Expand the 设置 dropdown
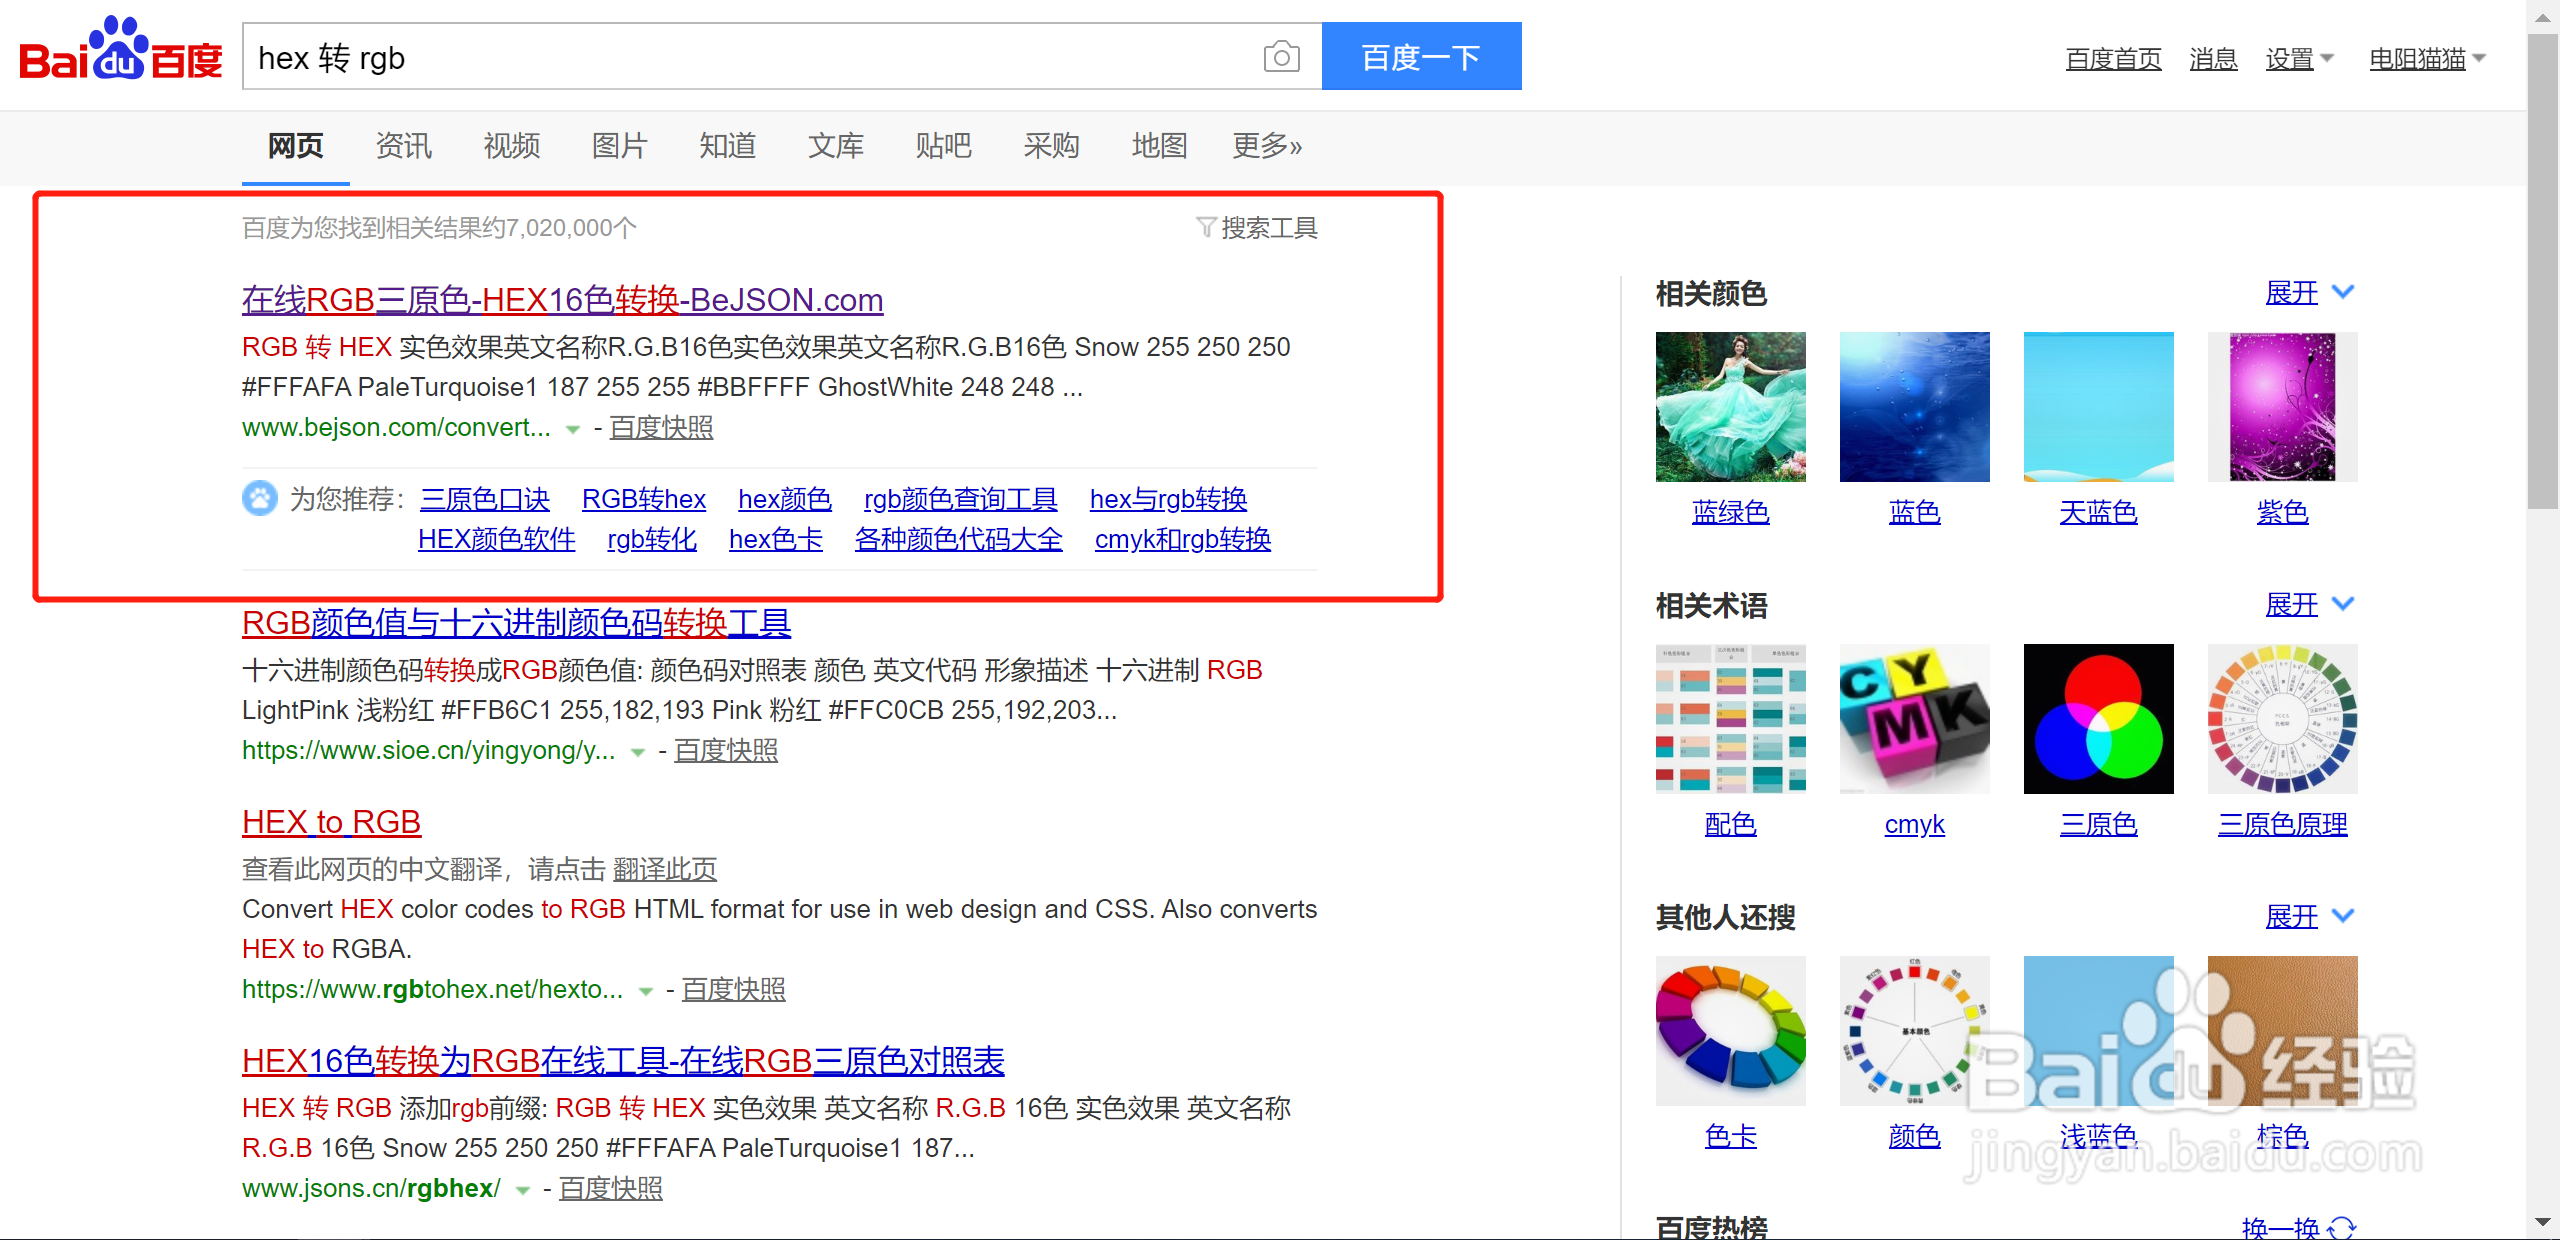Viewport: 2560px width, 1240px height. [x=2299, y=59]
